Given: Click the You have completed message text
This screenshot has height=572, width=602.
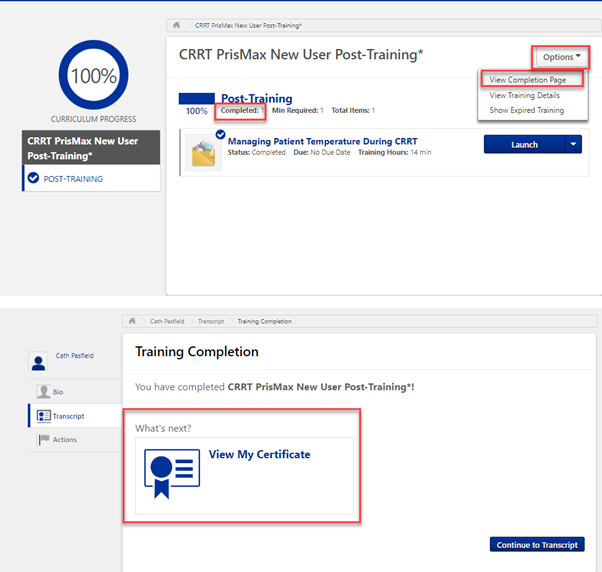Looking at the screenshot, I should point(275,387).
